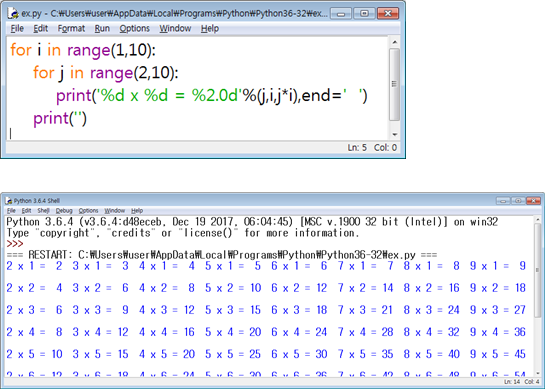
Task: Click output '9 x 2 = 18' in Shell
Action: coord(498,288)
